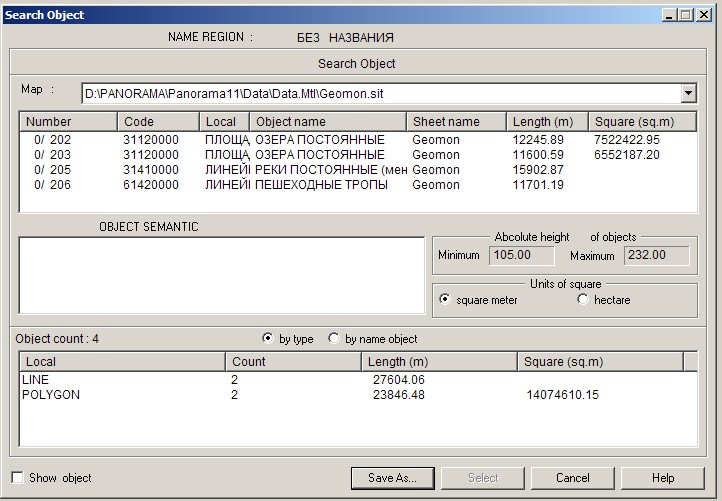Open the Map path dropdown
Screen dimensions: 722x501
pos(688,93)
